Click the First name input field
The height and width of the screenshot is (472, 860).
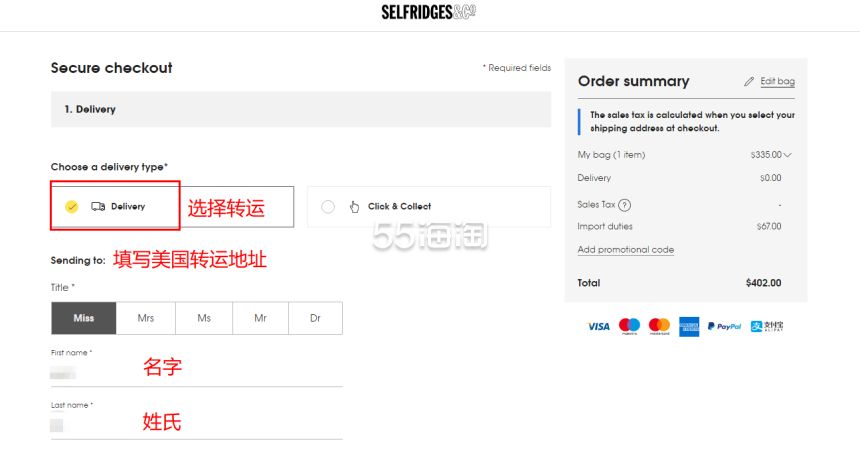coord(197,374)
